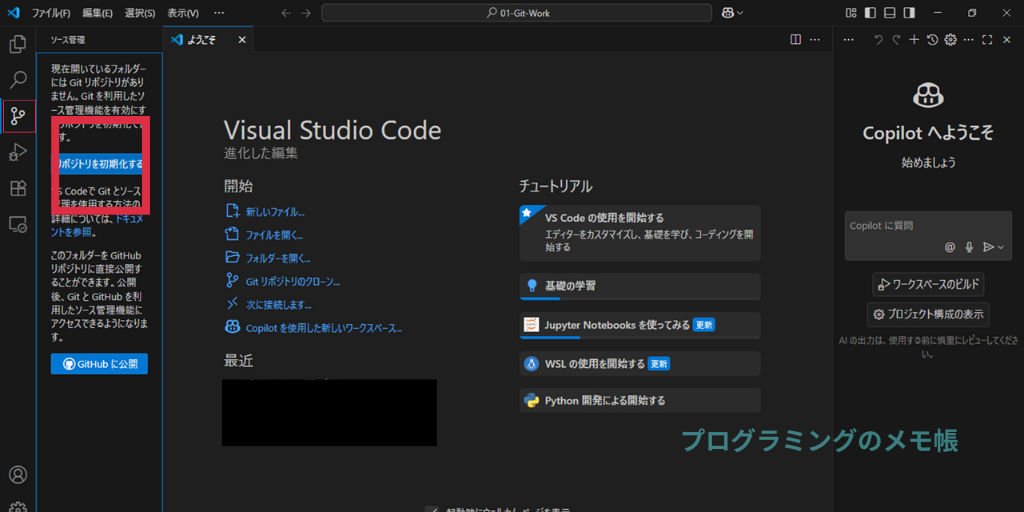Open the Customize Layout icon
1024x512 pixels.
point(850,13)
